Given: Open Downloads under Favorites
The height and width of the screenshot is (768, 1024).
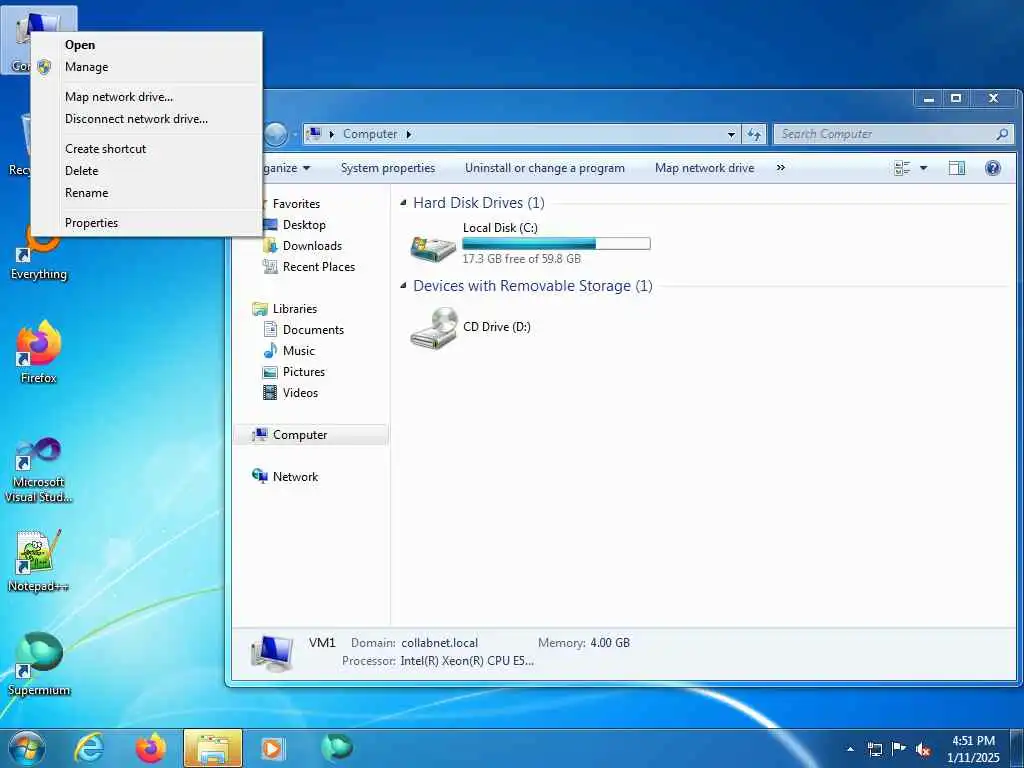Looking at the screenshot, I should 312,246.
